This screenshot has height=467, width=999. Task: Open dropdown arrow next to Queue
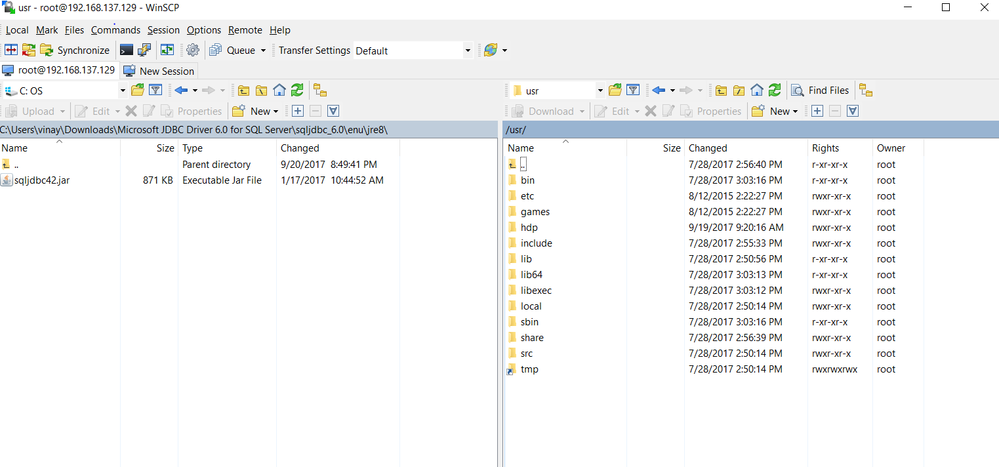(x=263, y=50)
